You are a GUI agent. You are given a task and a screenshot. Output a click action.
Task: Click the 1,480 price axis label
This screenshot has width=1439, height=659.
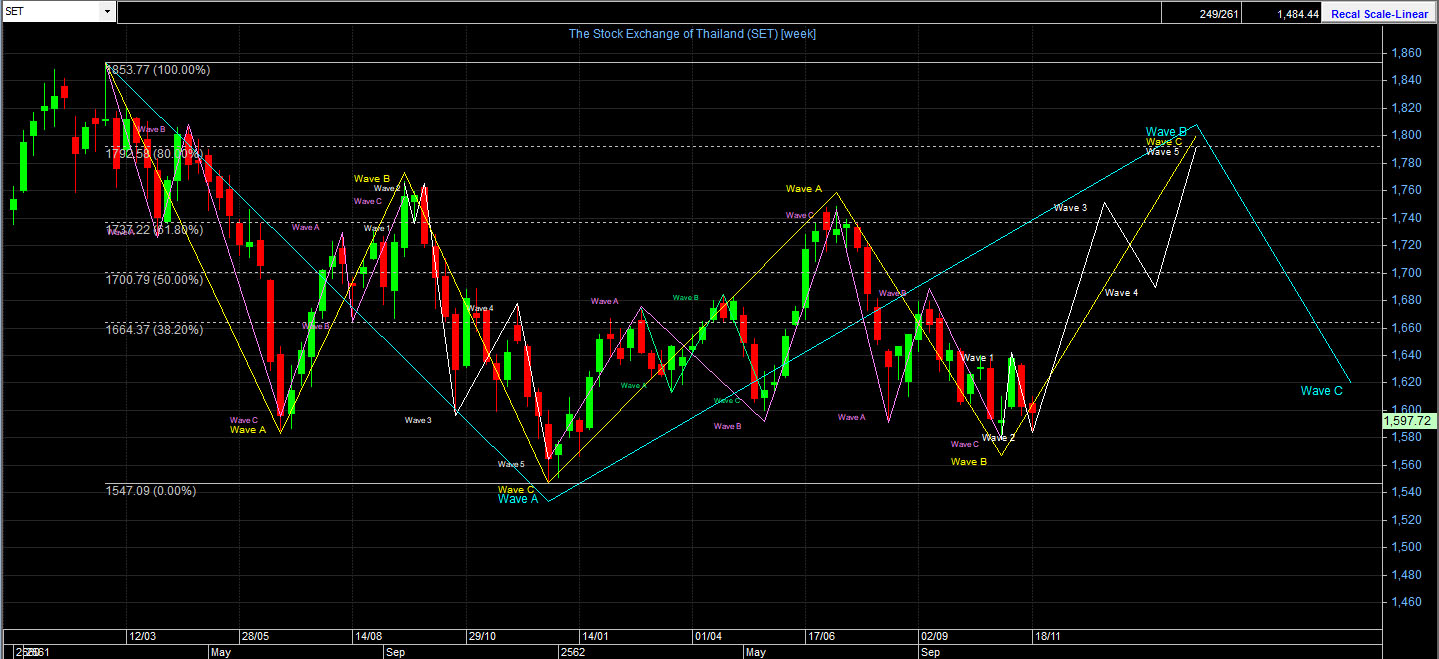pos(1404,575)
